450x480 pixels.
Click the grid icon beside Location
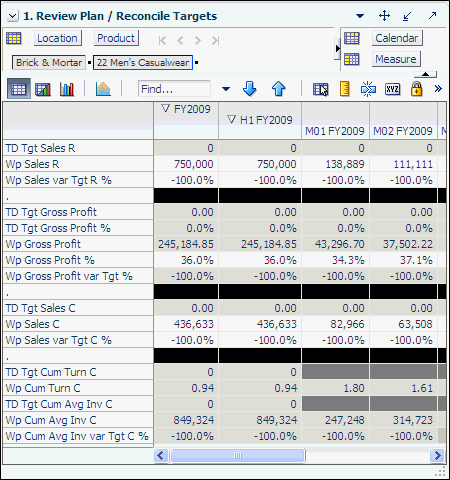[x=14, y=38]
